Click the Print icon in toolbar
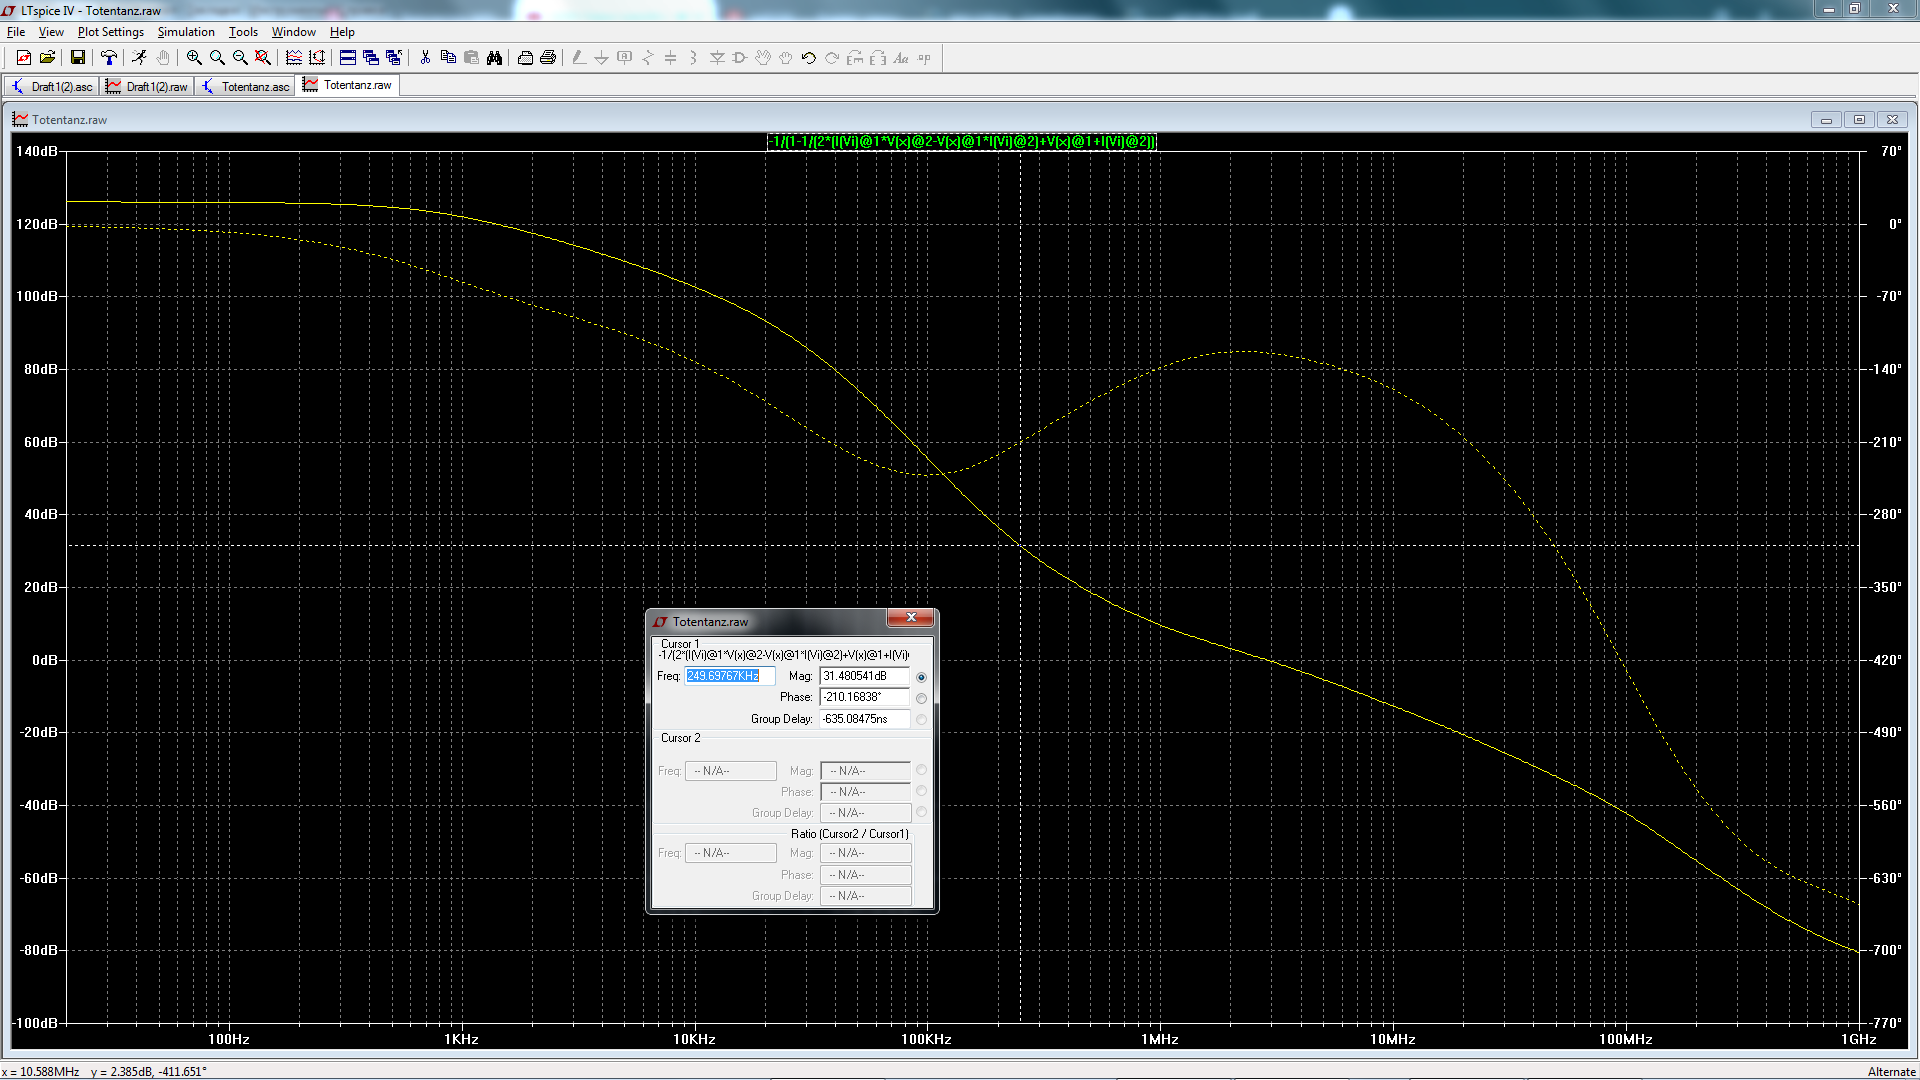Screen dimensions: 1920x1080 click(548, 58)
